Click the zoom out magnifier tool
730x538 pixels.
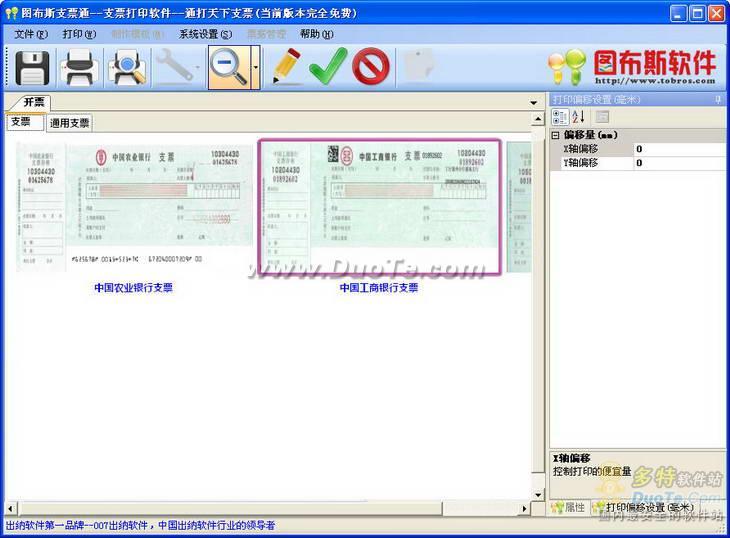coord(229,67)
